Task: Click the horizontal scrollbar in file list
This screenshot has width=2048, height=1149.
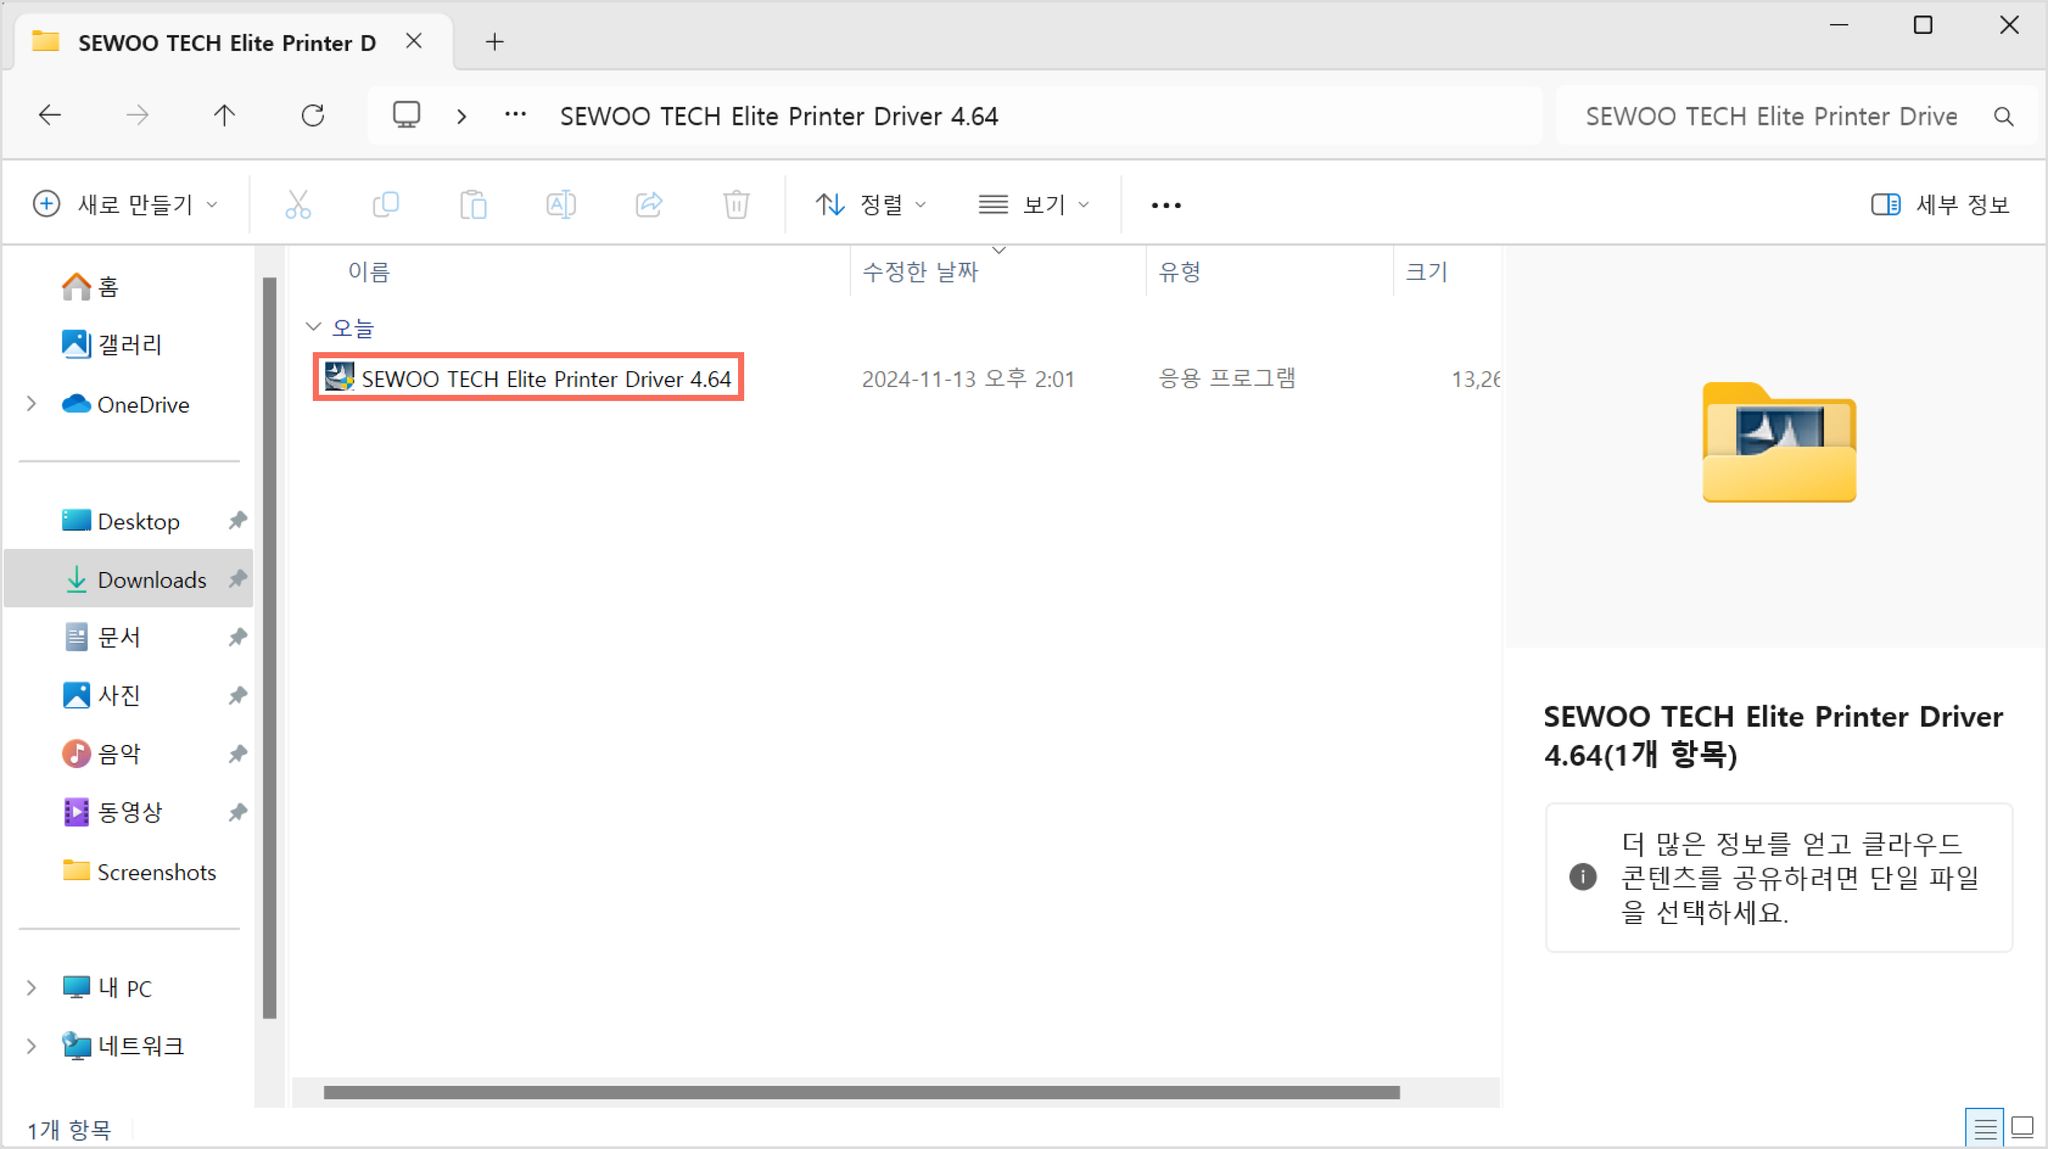Action: click(861, 1092)
